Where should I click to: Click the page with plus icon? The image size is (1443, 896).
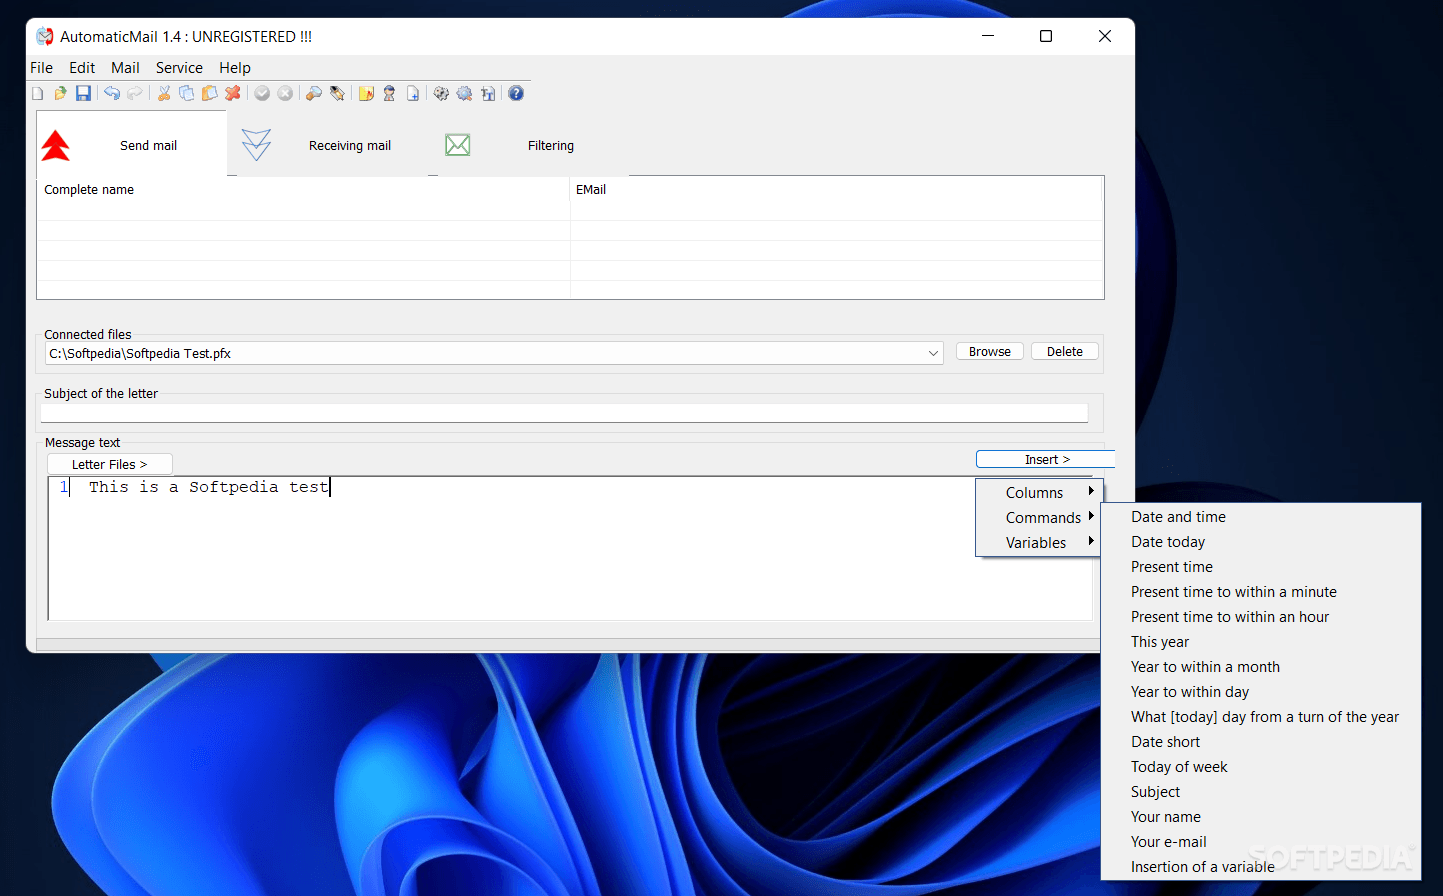412,93
